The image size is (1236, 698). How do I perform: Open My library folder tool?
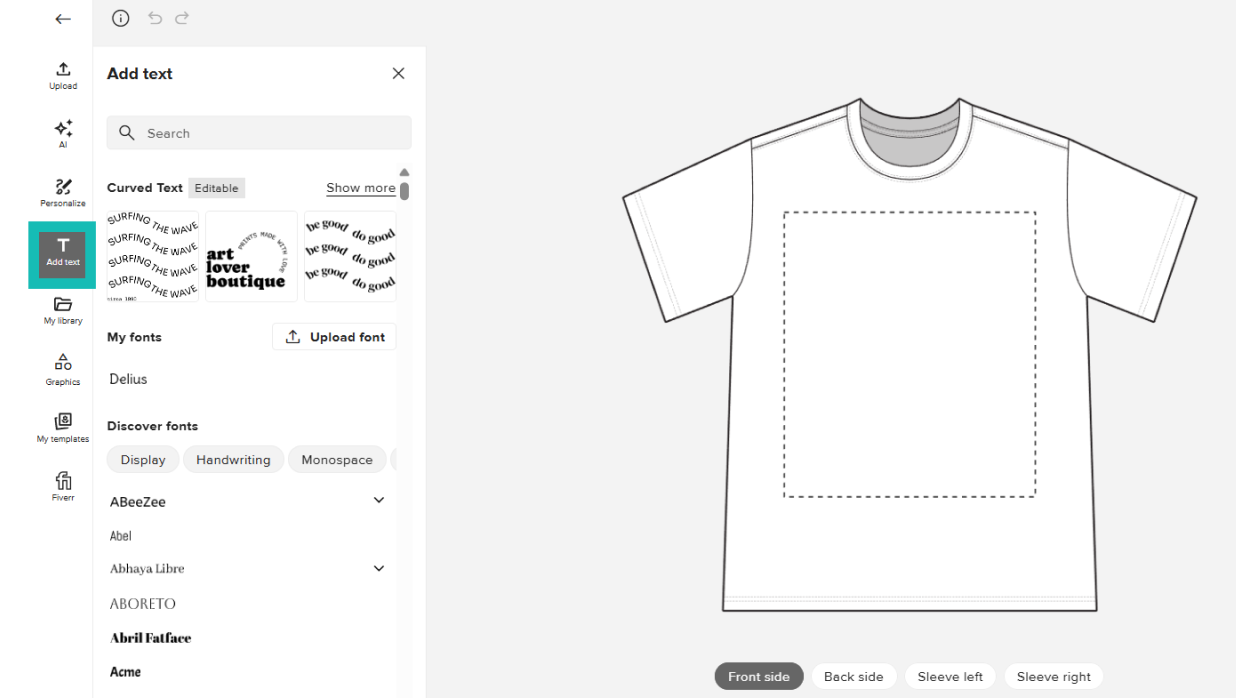click(63, 310)
